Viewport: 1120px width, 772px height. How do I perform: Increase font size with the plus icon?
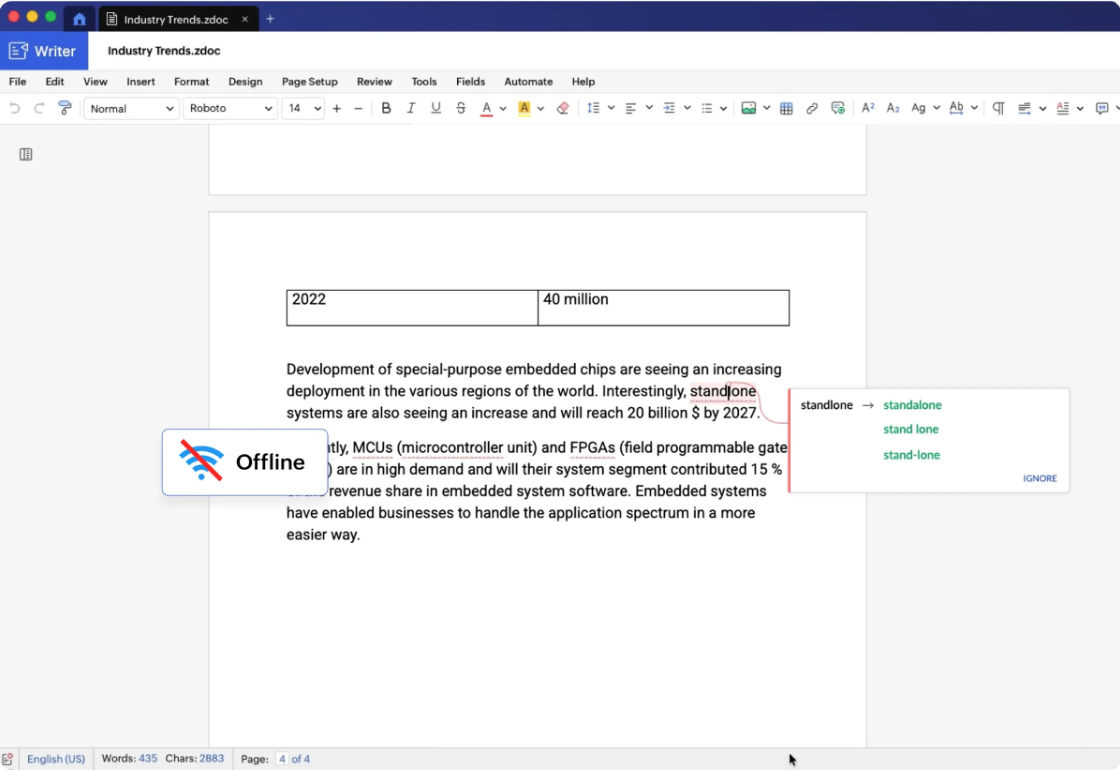click(337, 109)
